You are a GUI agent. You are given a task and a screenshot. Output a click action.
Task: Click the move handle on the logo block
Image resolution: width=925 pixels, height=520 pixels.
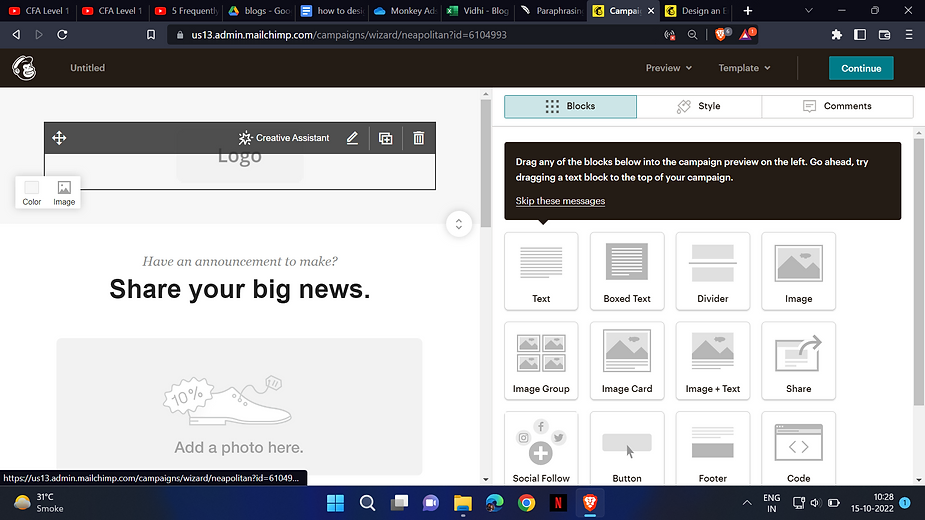click(x=59, y=138)
